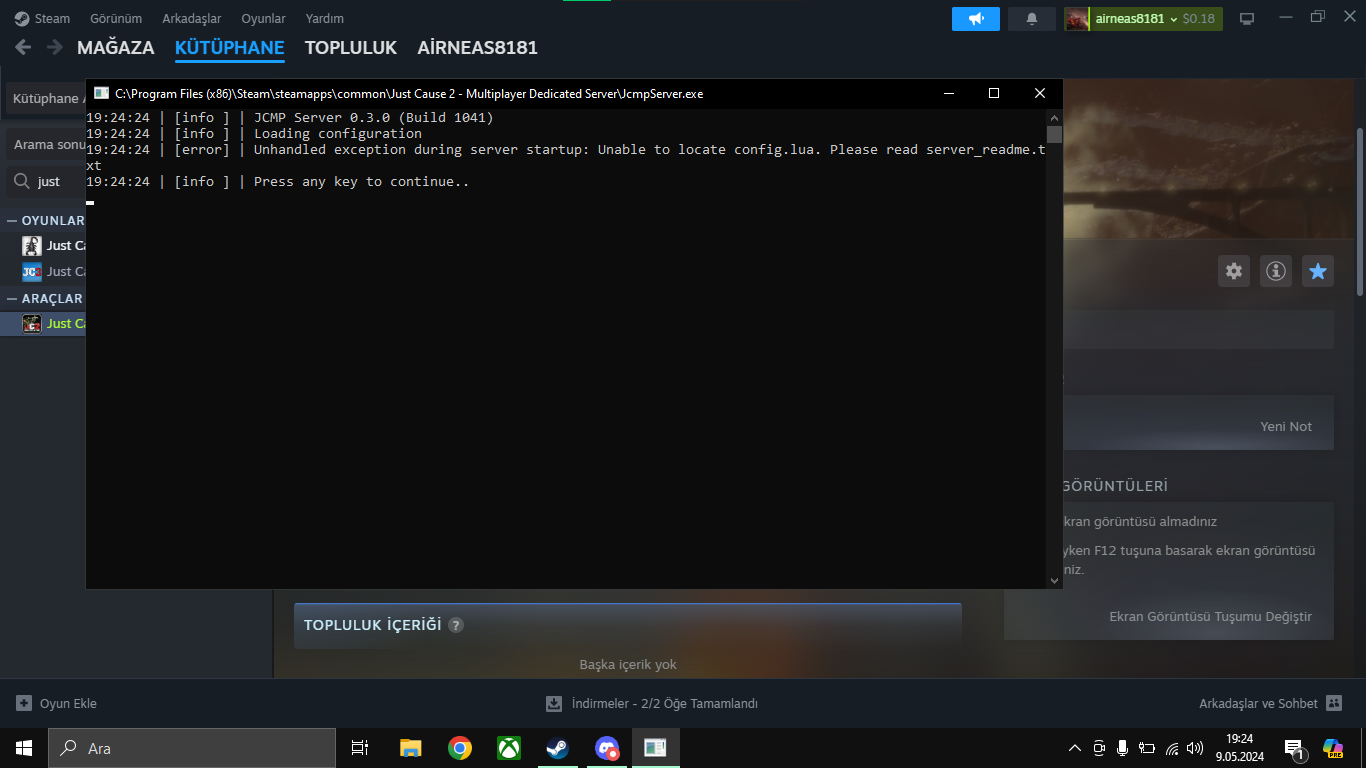Open Task View on the taskbar
The width and height of the screenshot is (1366, 768).
[360, 748]
